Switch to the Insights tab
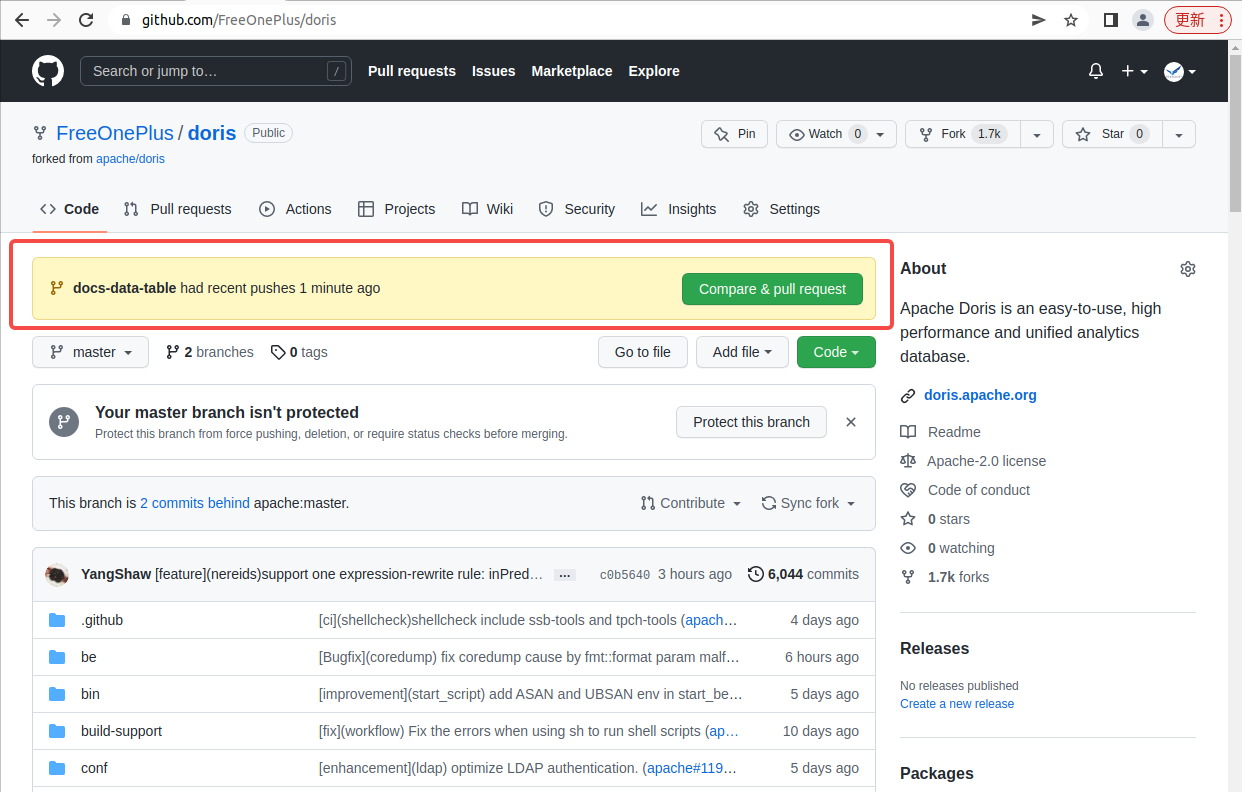This screenshot has height=792, width=1242. 679,209
